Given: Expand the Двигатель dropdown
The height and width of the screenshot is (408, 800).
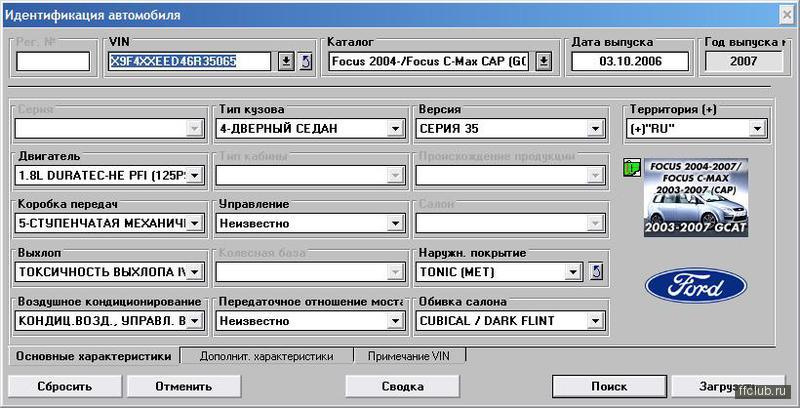Looking at the screenshot, I should [195, 176].
